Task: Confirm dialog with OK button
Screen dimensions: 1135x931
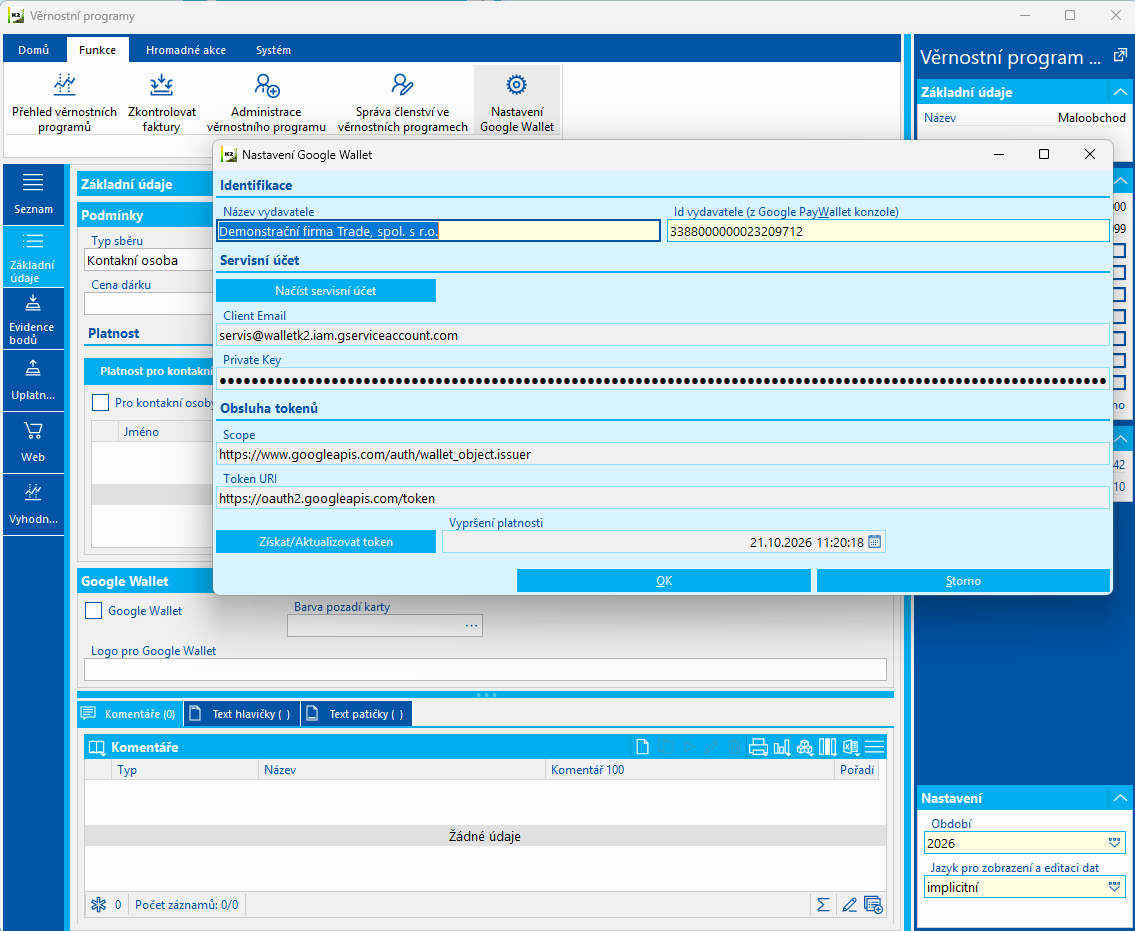Action: pos(664,581)
